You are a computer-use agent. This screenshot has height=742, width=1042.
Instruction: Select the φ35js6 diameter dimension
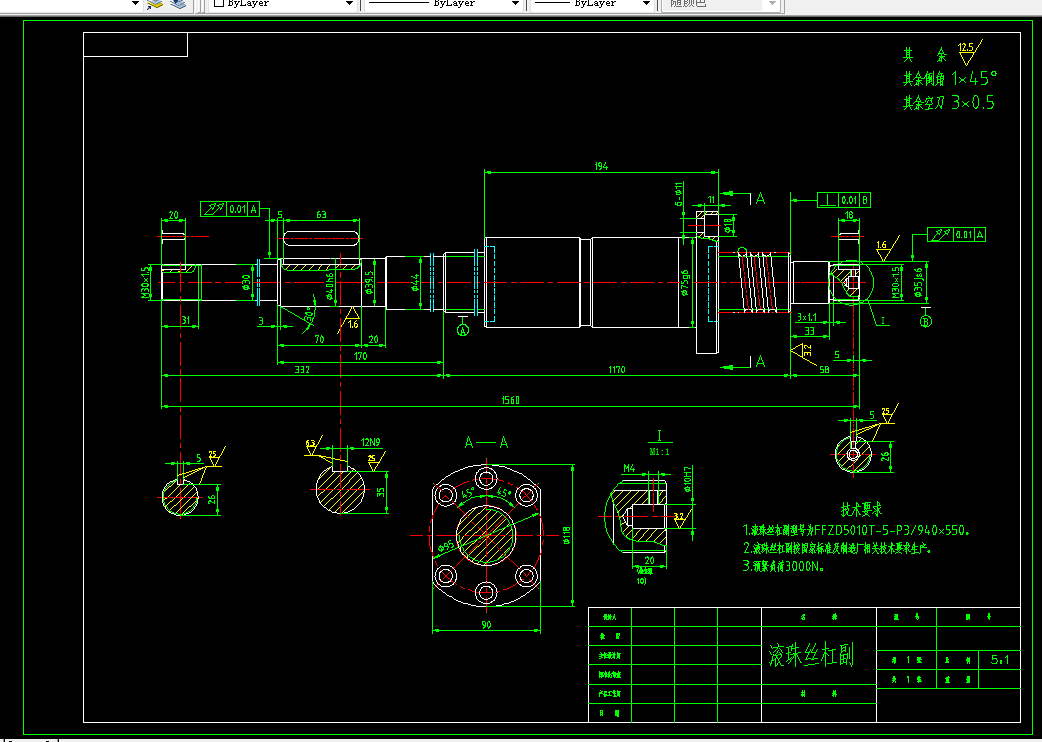pyautogui.click(x=919, y=282)
